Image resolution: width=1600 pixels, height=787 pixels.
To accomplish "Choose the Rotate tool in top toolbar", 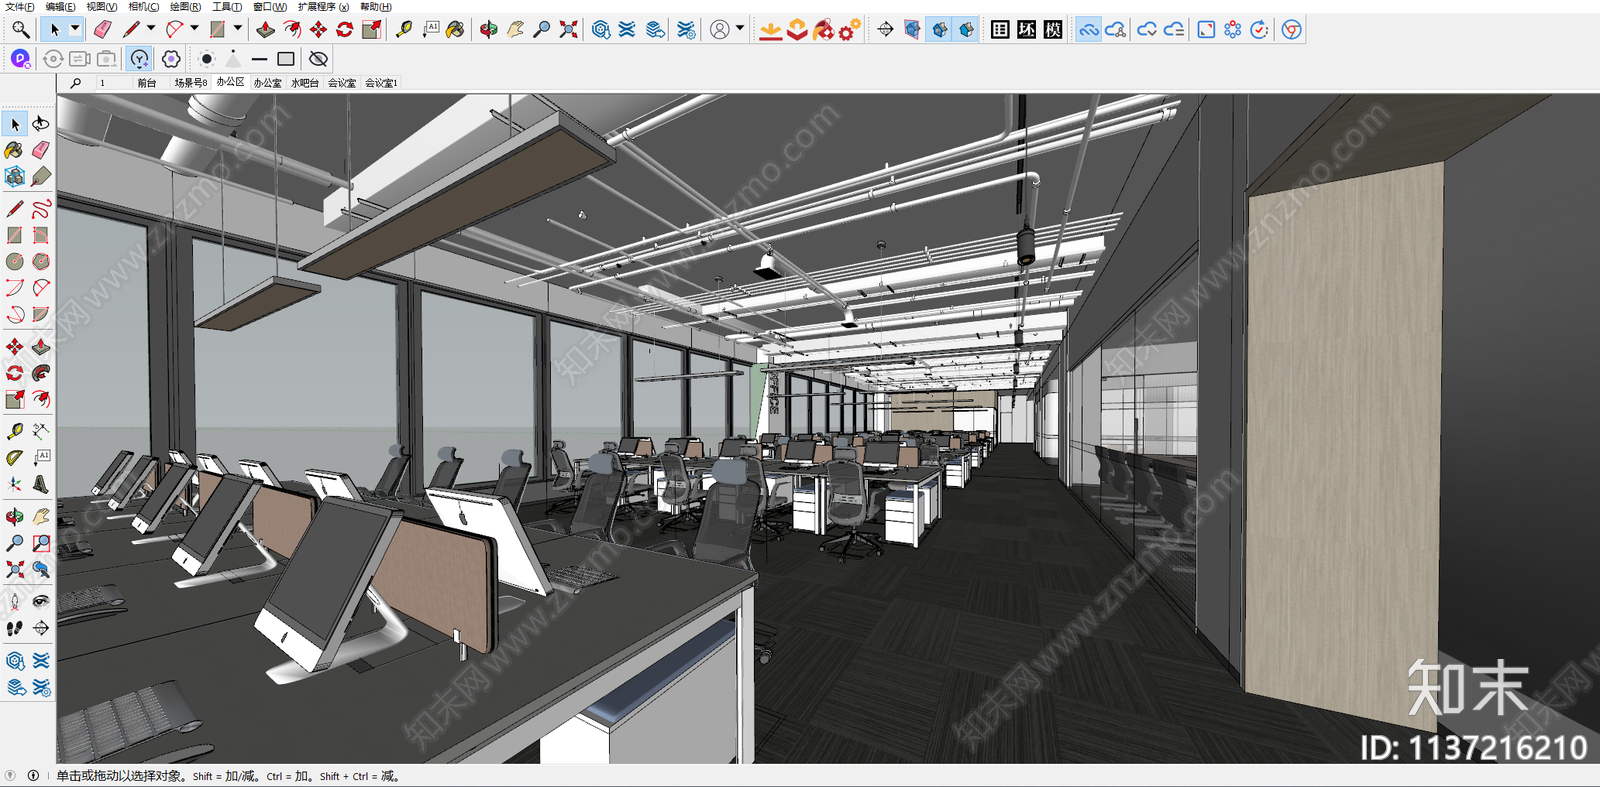I will tap(345, 30).
